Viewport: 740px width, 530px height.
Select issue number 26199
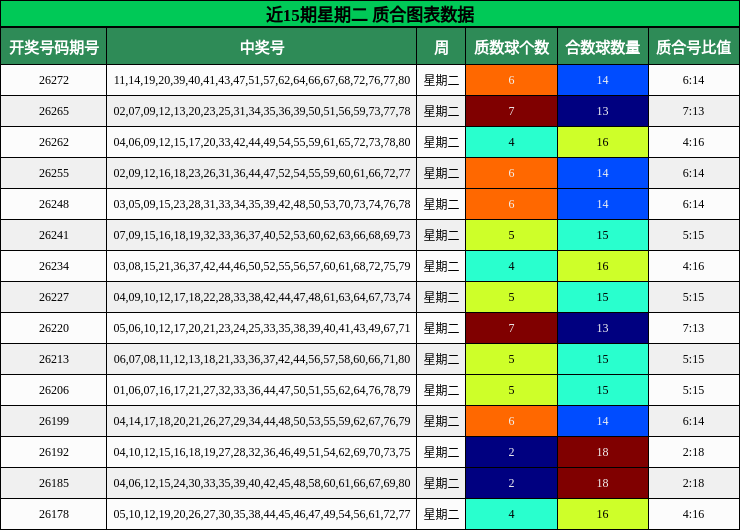[x=54, y=421]
